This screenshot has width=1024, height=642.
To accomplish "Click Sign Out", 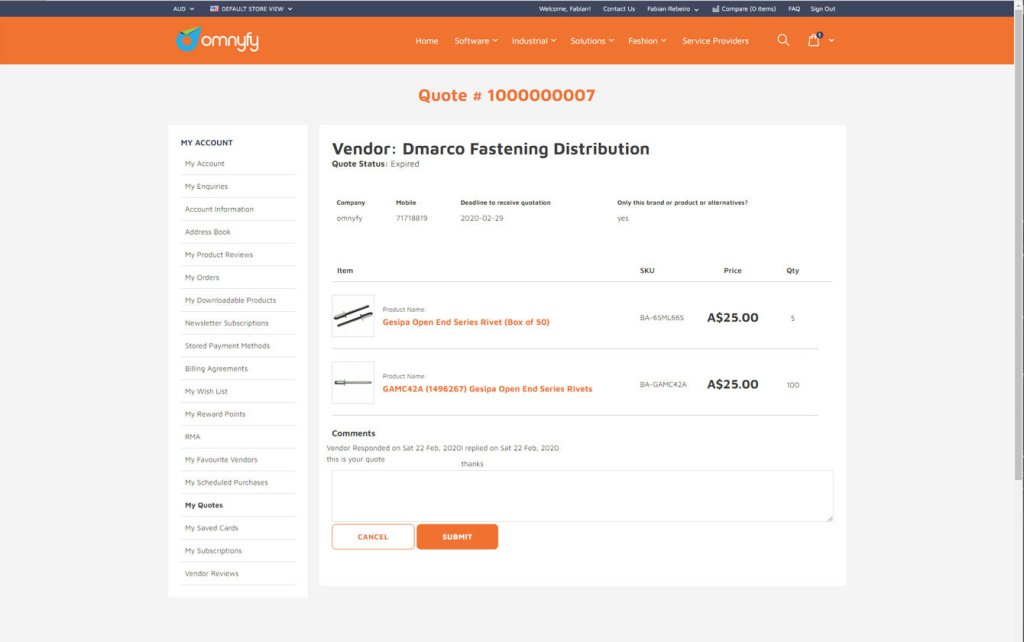I will point(822,9).
